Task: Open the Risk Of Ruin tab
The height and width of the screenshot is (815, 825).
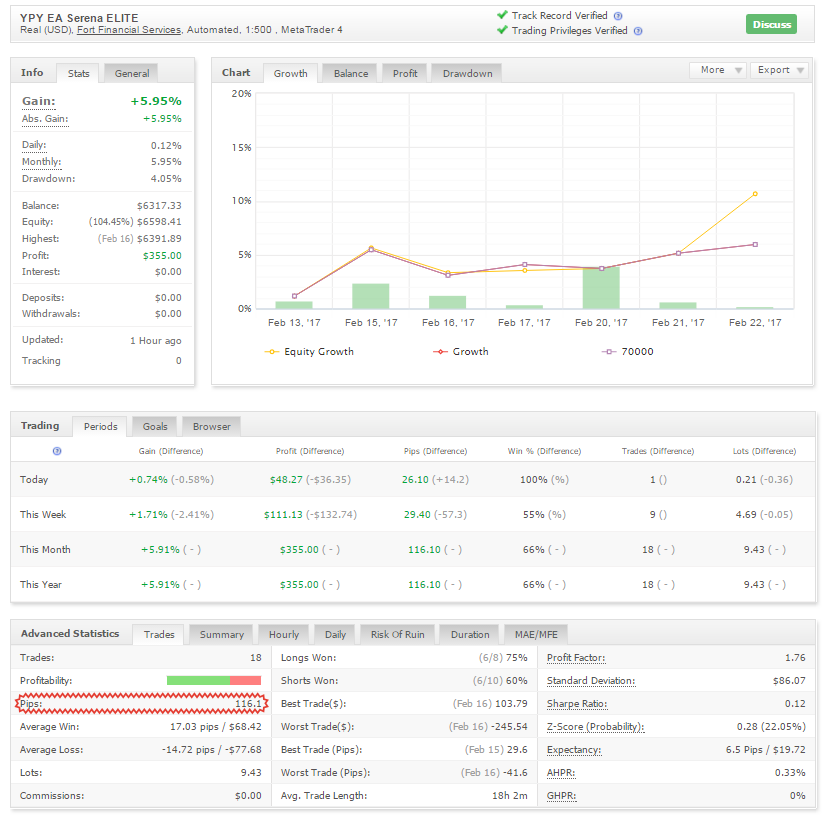Action: point(397,635)
